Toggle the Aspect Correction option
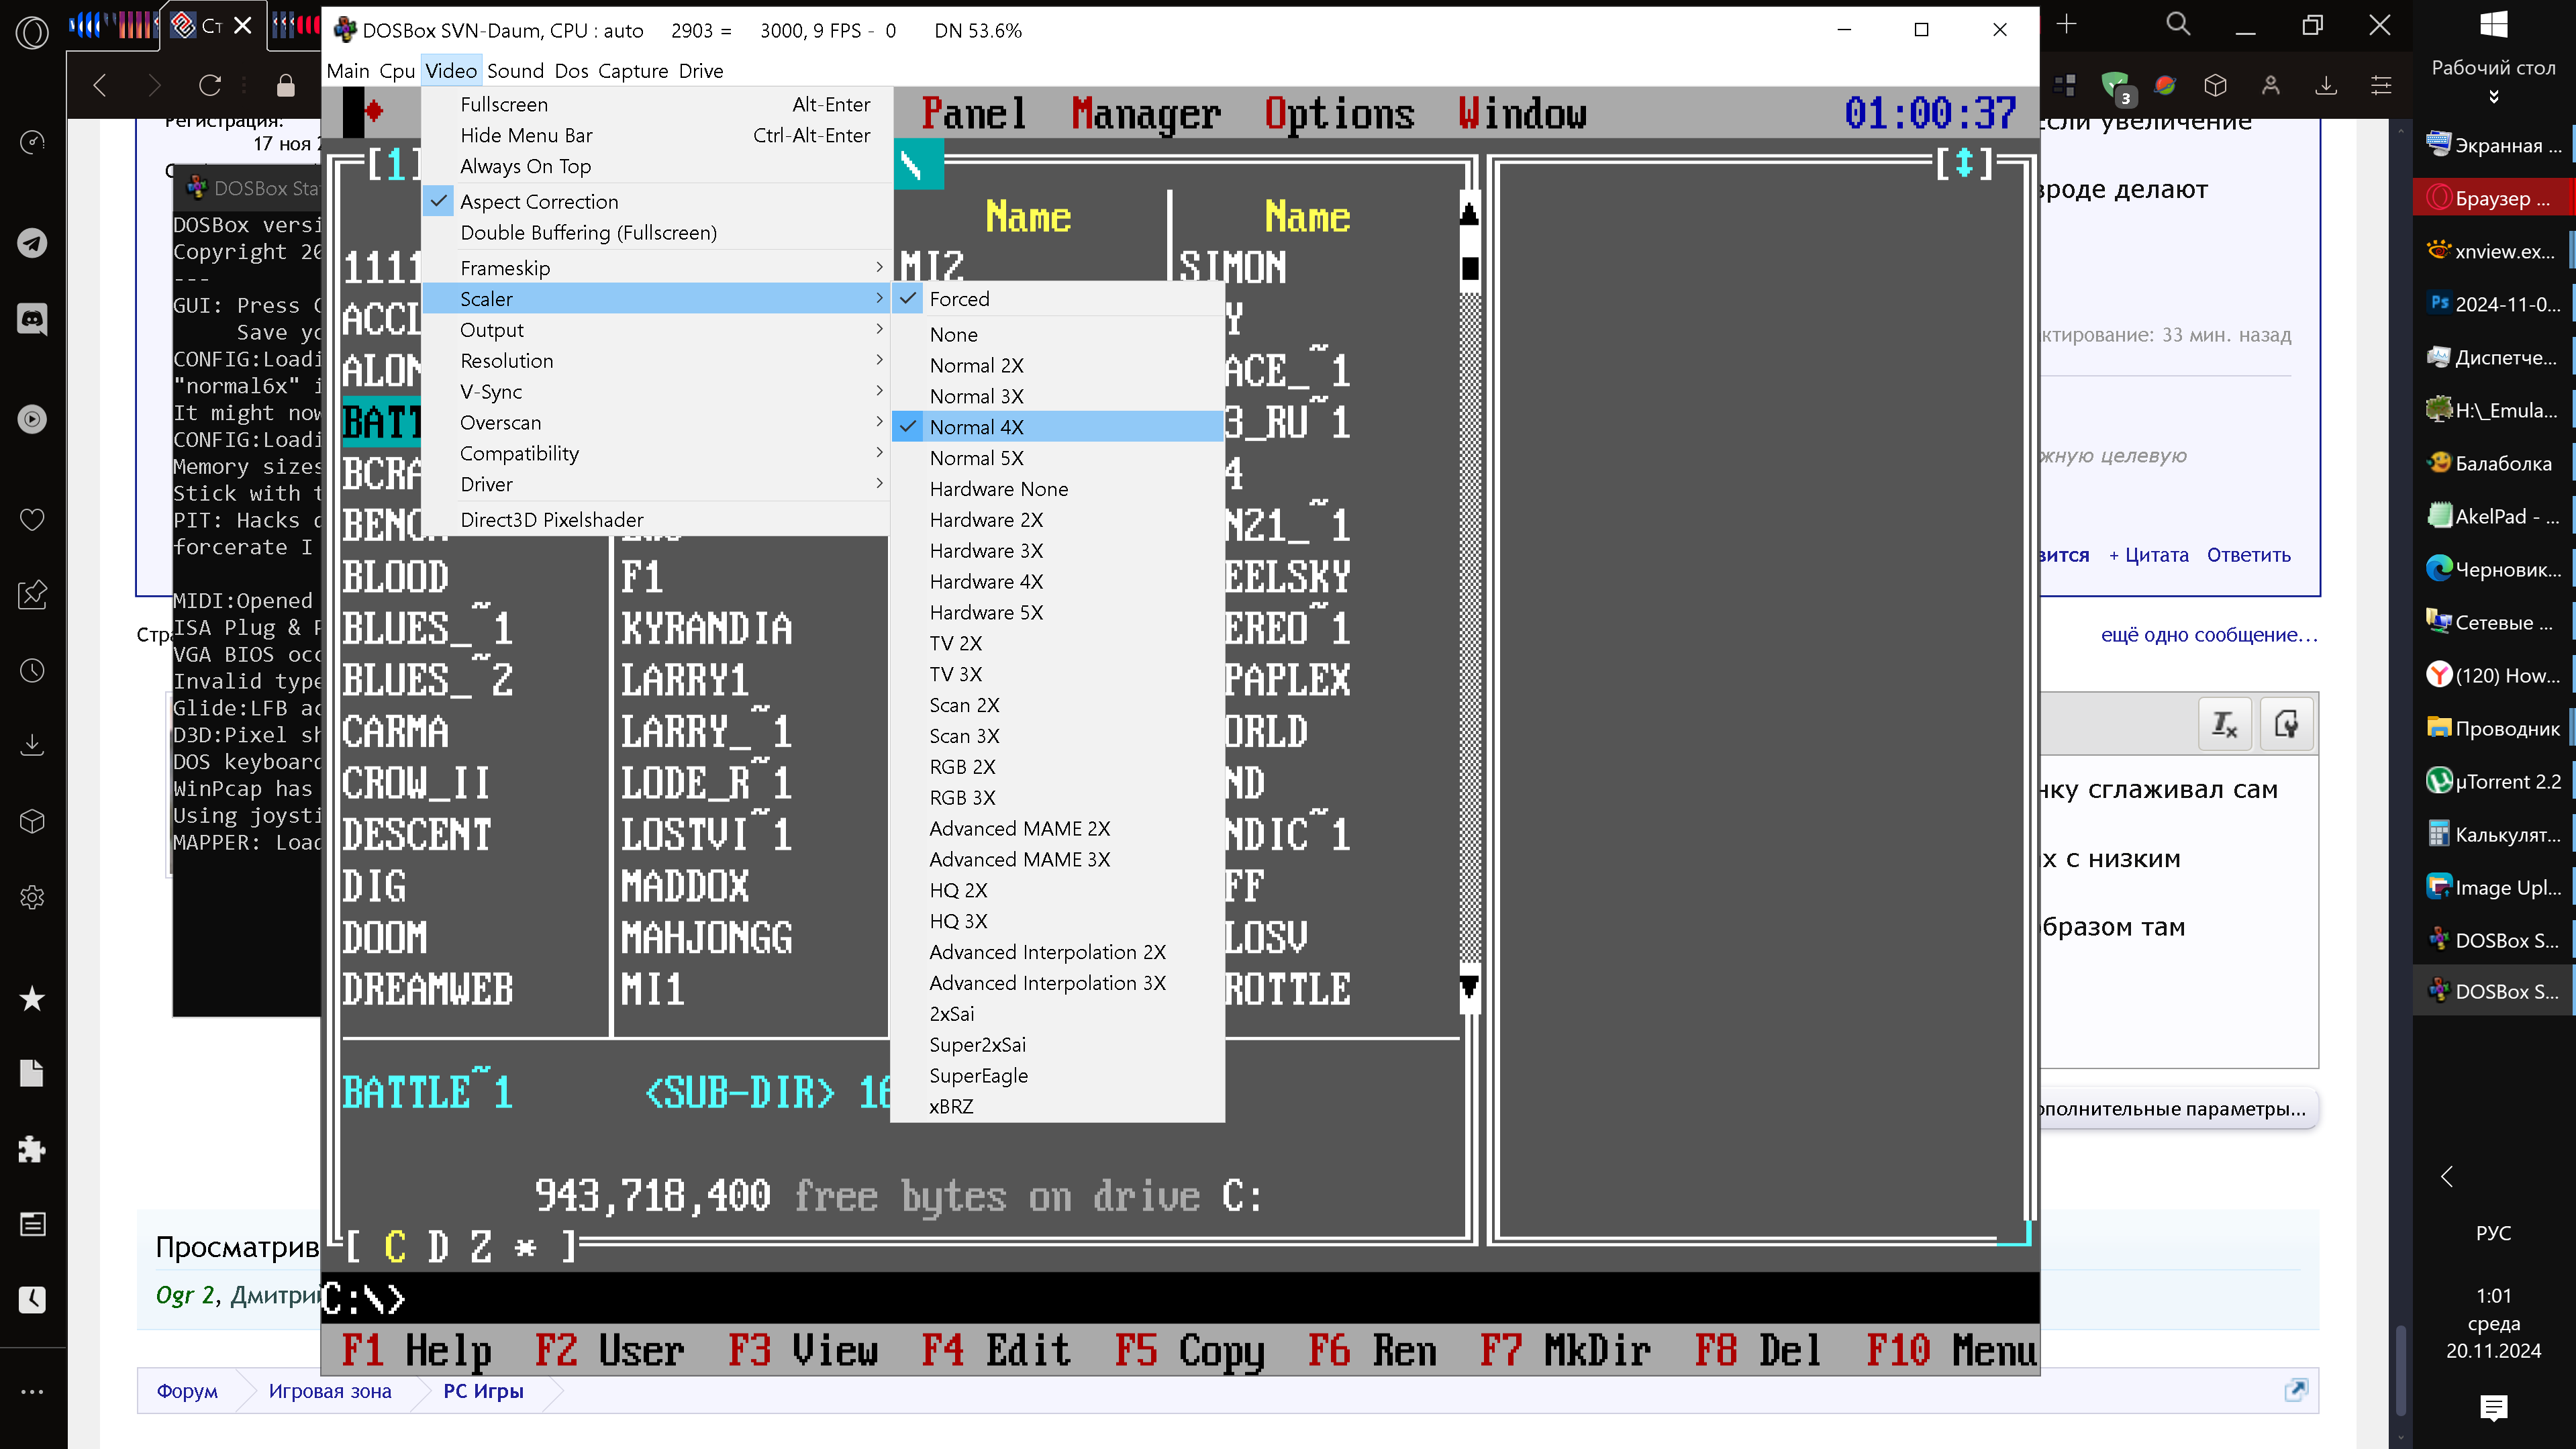The width and height of the screenshot is (2576, 1449). coord(539,201)
